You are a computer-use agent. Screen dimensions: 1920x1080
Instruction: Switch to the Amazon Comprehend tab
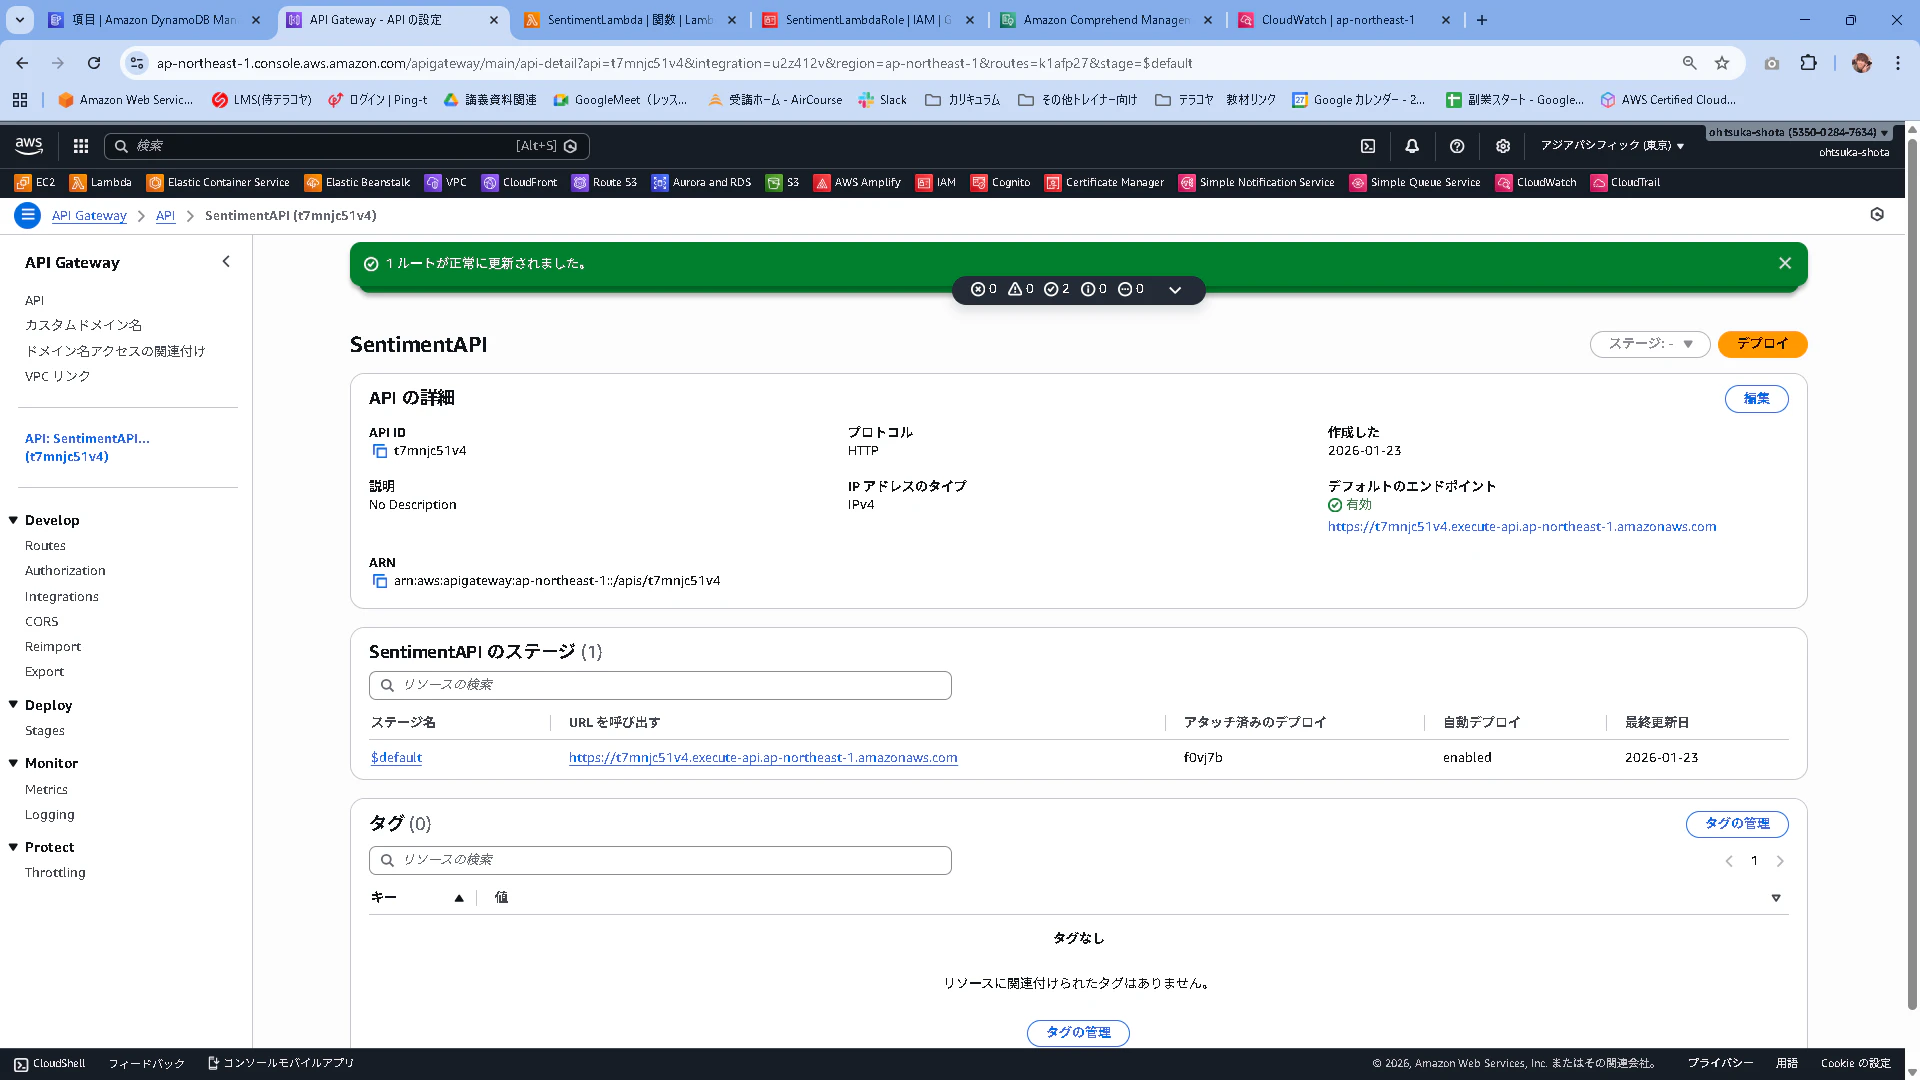[1106, 20]
